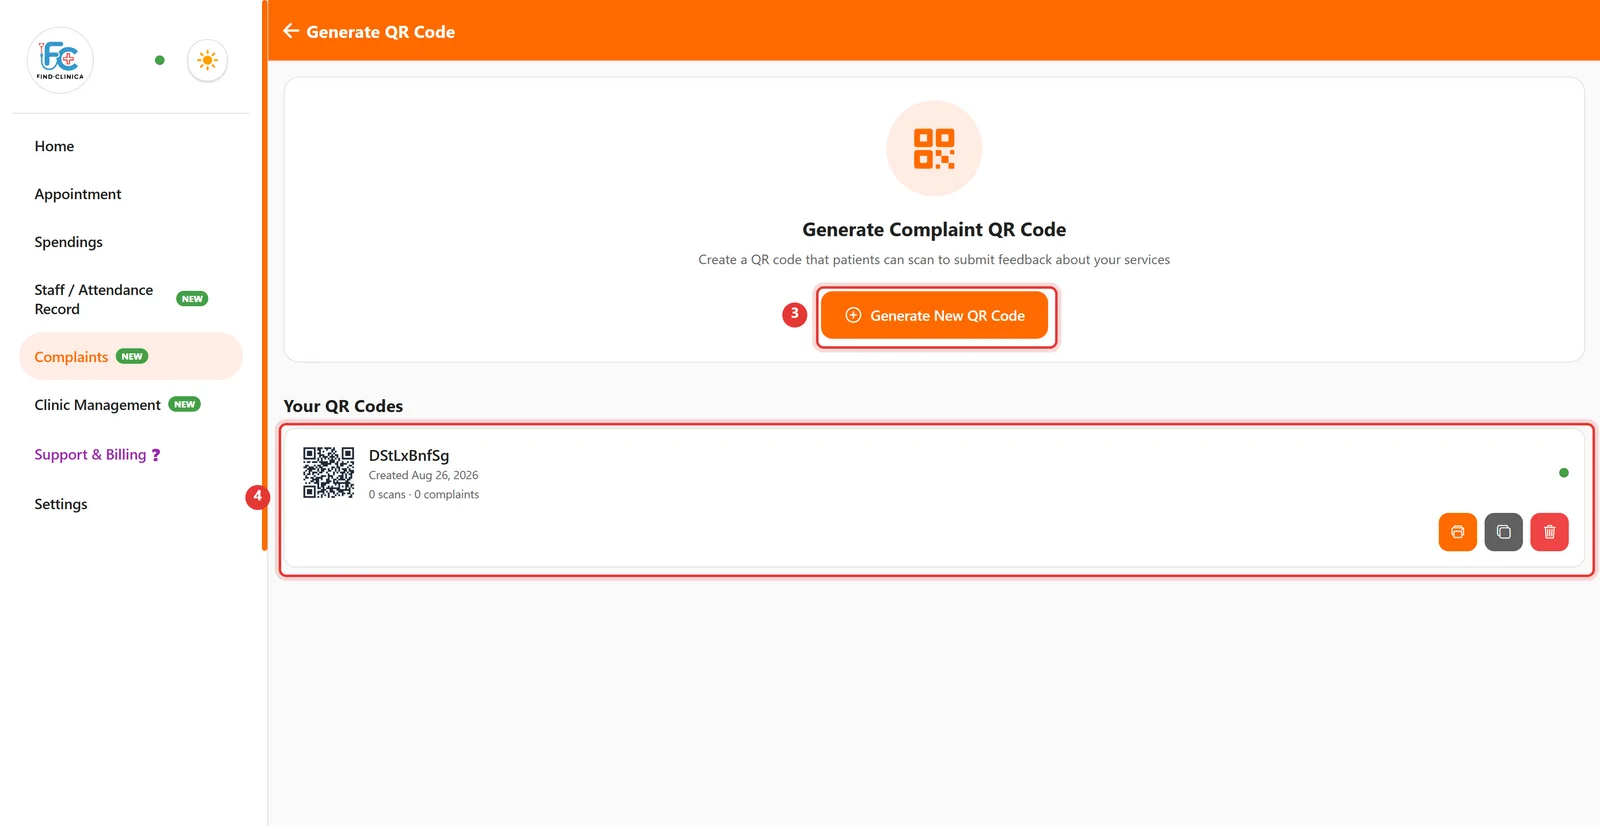Open Spendings in sidebar
This screenshot has height=830, width=1600.
point(68,242)
